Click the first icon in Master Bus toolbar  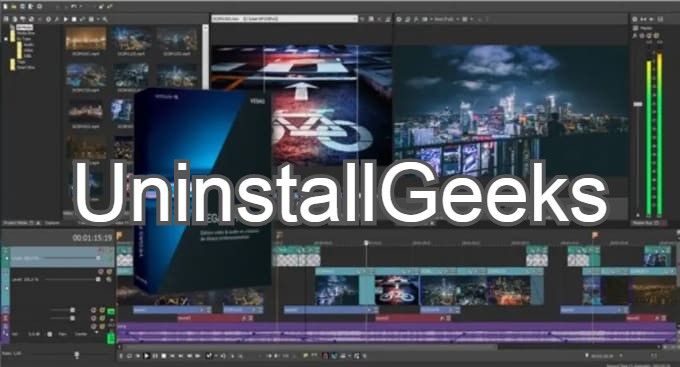635,19
